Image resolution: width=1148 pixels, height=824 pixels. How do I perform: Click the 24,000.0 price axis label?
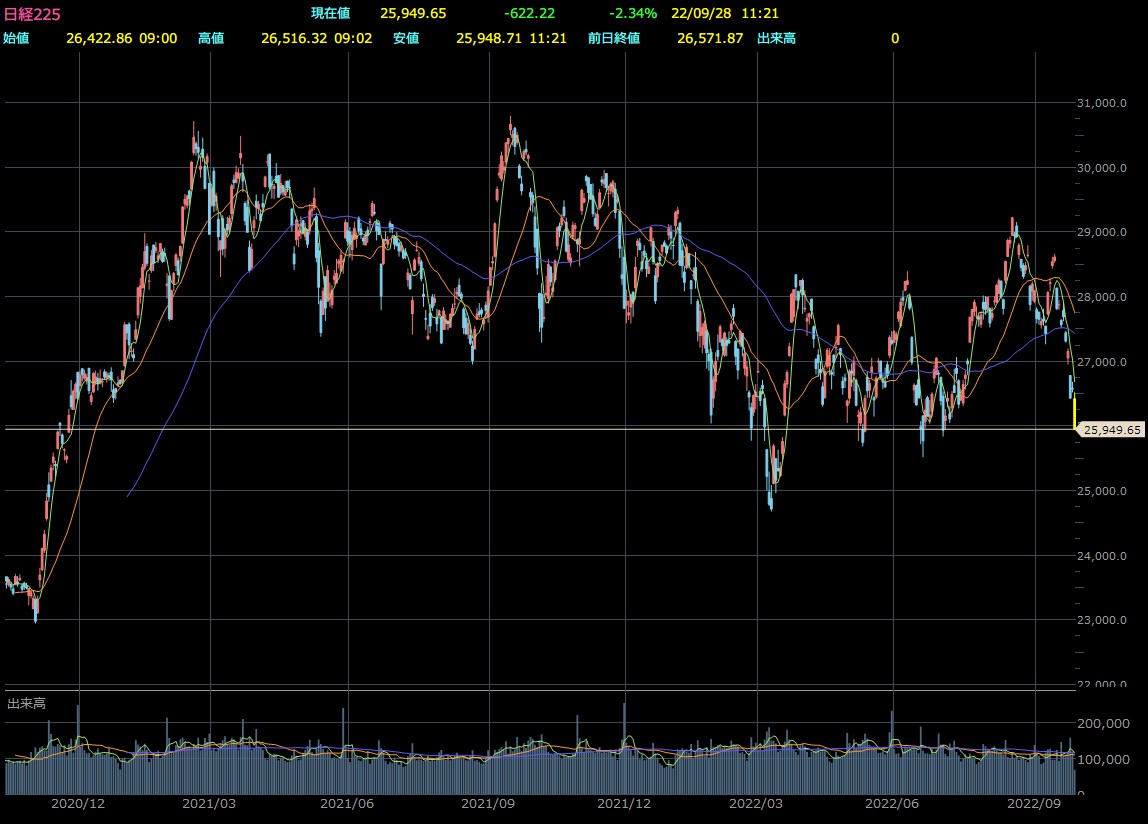tap(1101, 555)
